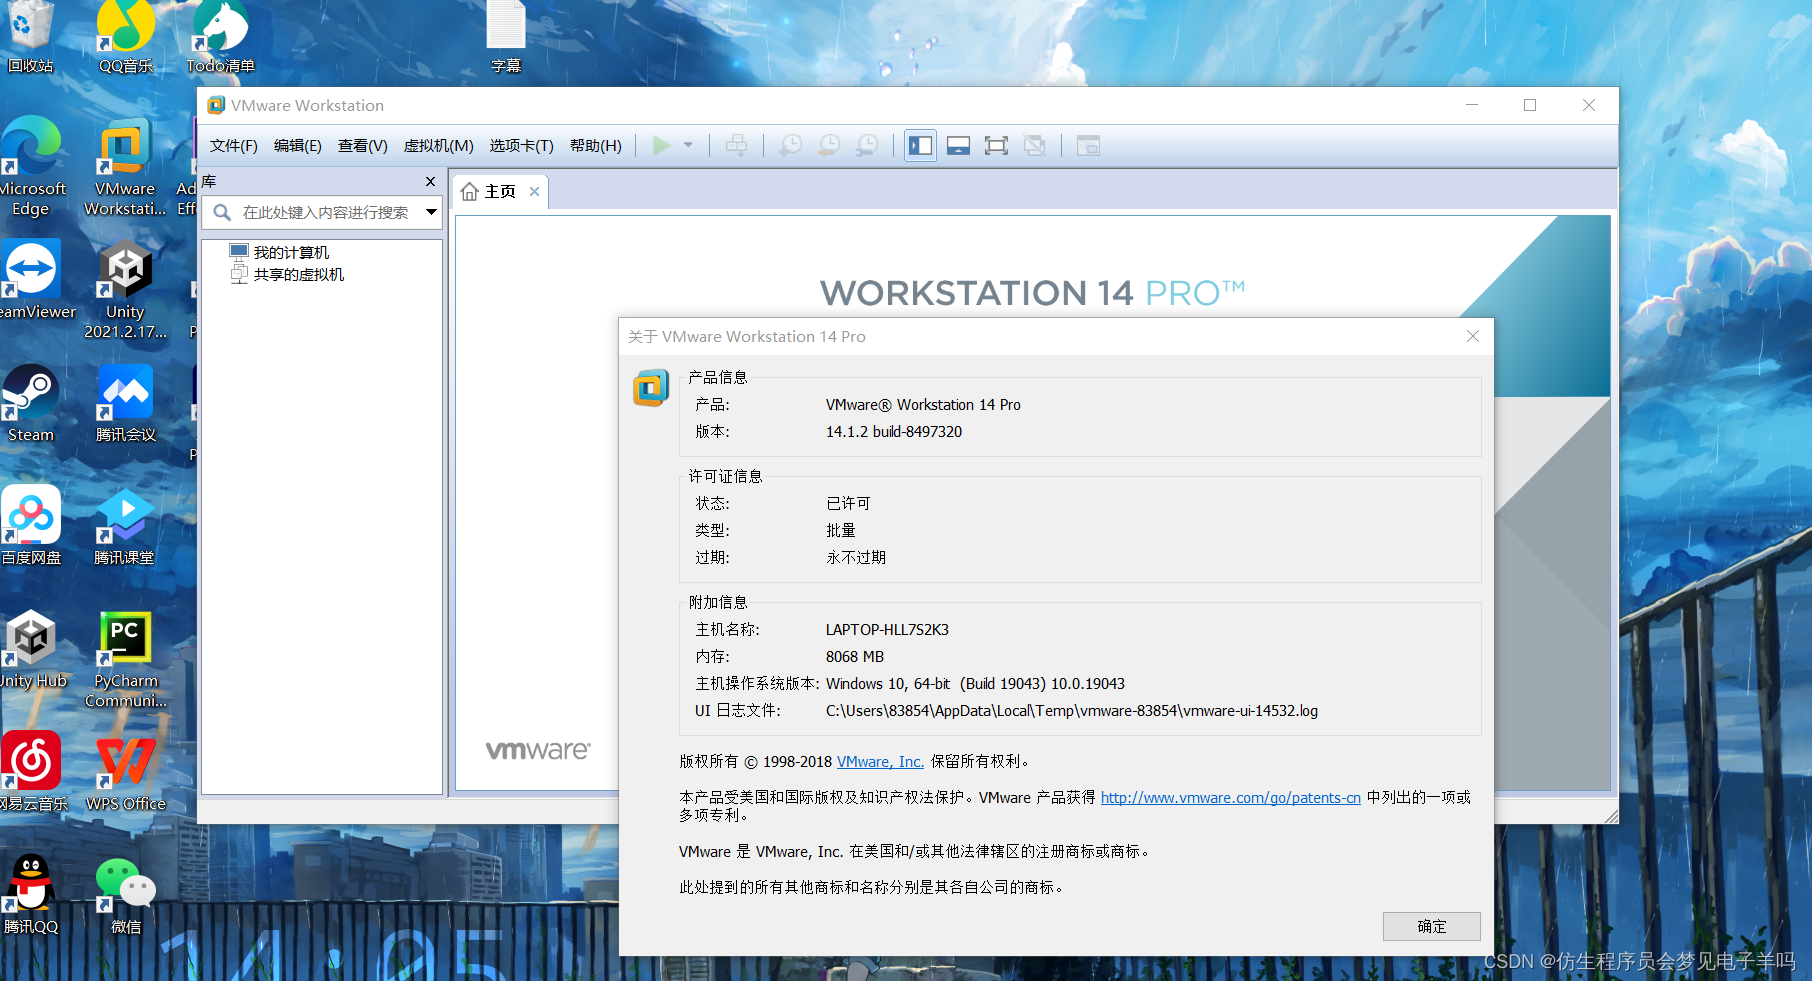Click the green Power On play button
1812x981 pixels.
pos(661,146)
